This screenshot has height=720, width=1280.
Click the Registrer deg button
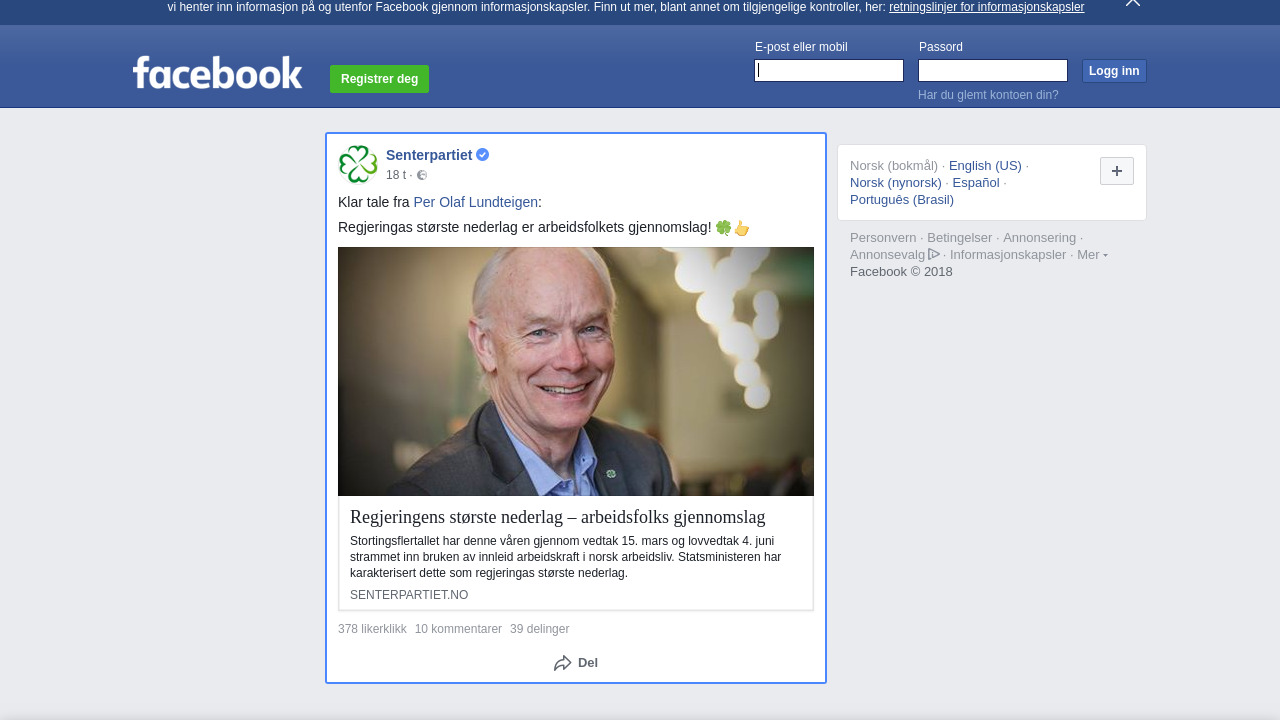379,79
